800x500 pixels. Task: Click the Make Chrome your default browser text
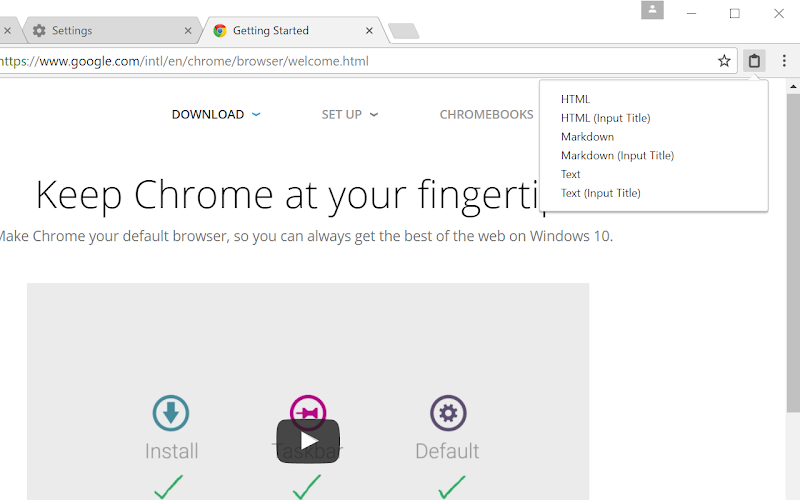[x=306, y=236]
